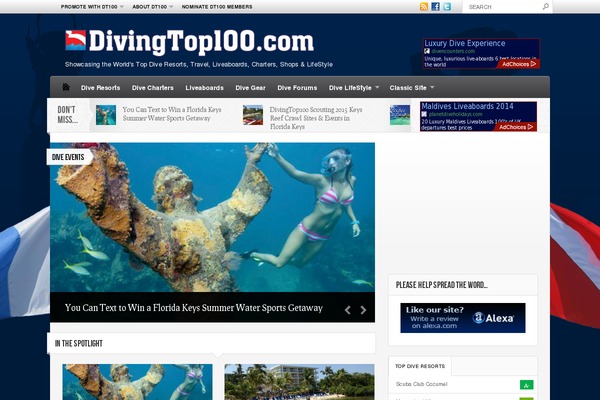Open Nominate DT100 Members page

point(217,7)
